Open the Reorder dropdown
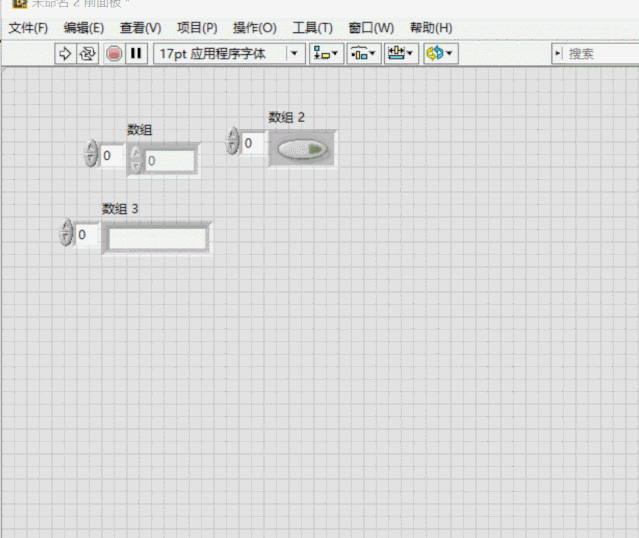Image resolution: width=639 pixels, height=538 pixels. coord(440,53)
